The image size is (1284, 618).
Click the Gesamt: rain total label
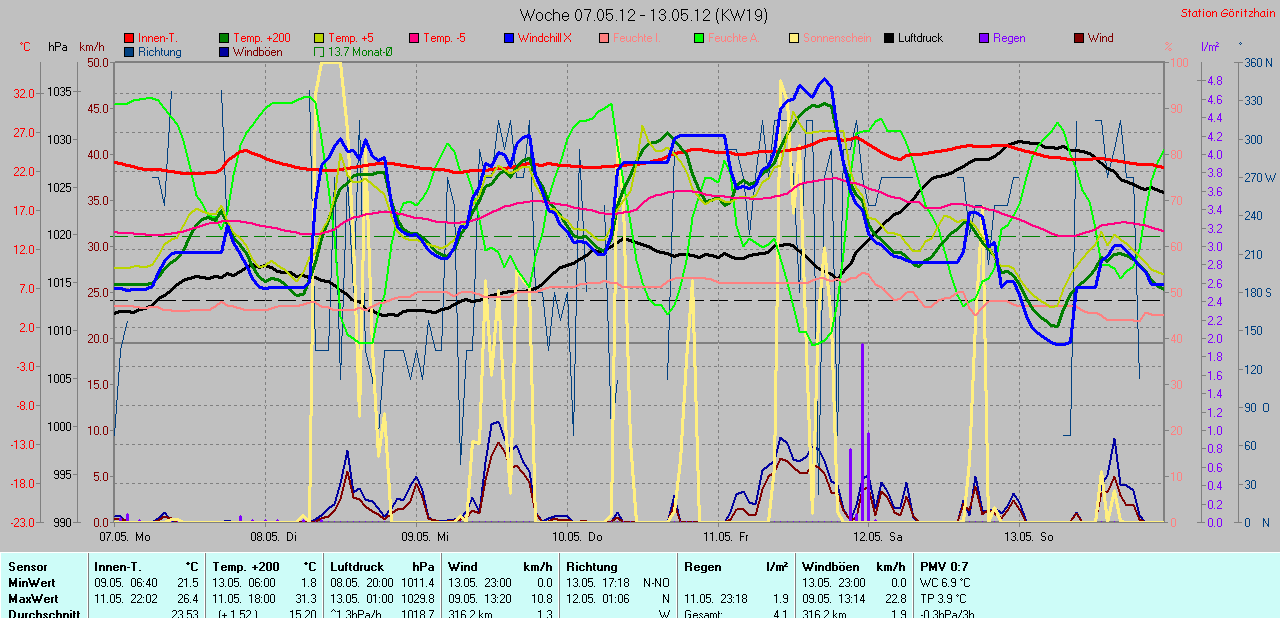703,613
